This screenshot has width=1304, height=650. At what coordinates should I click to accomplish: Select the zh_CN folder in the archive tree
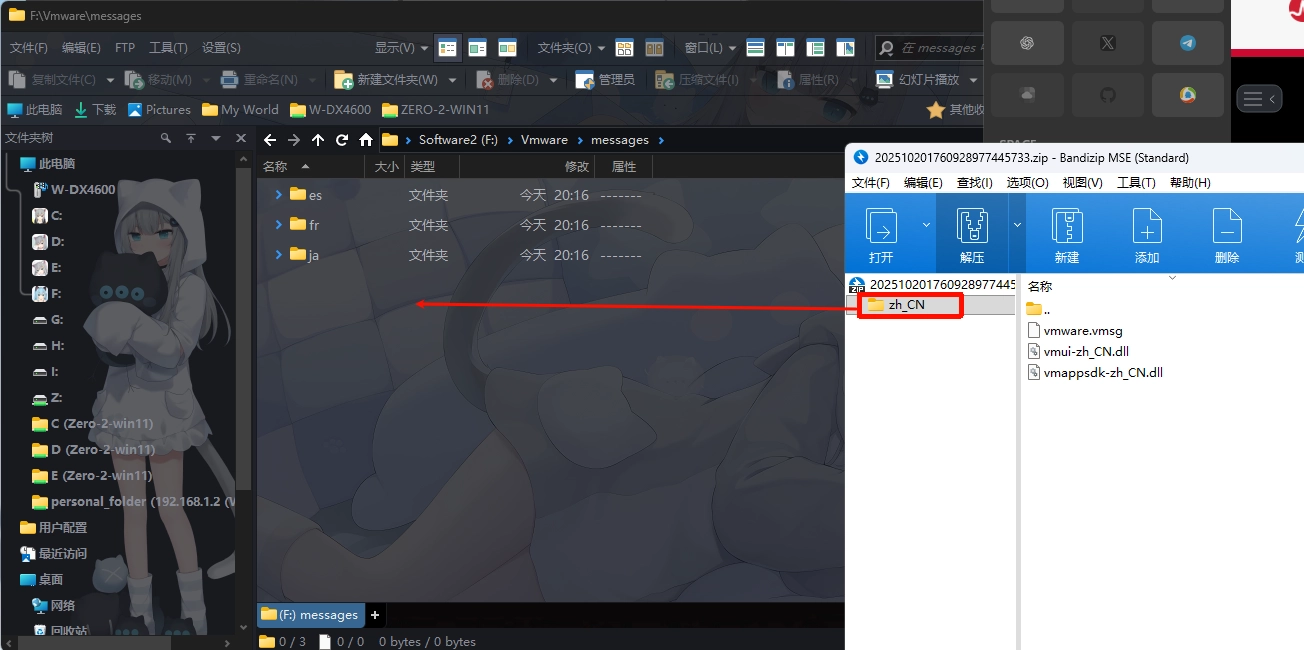906,305
